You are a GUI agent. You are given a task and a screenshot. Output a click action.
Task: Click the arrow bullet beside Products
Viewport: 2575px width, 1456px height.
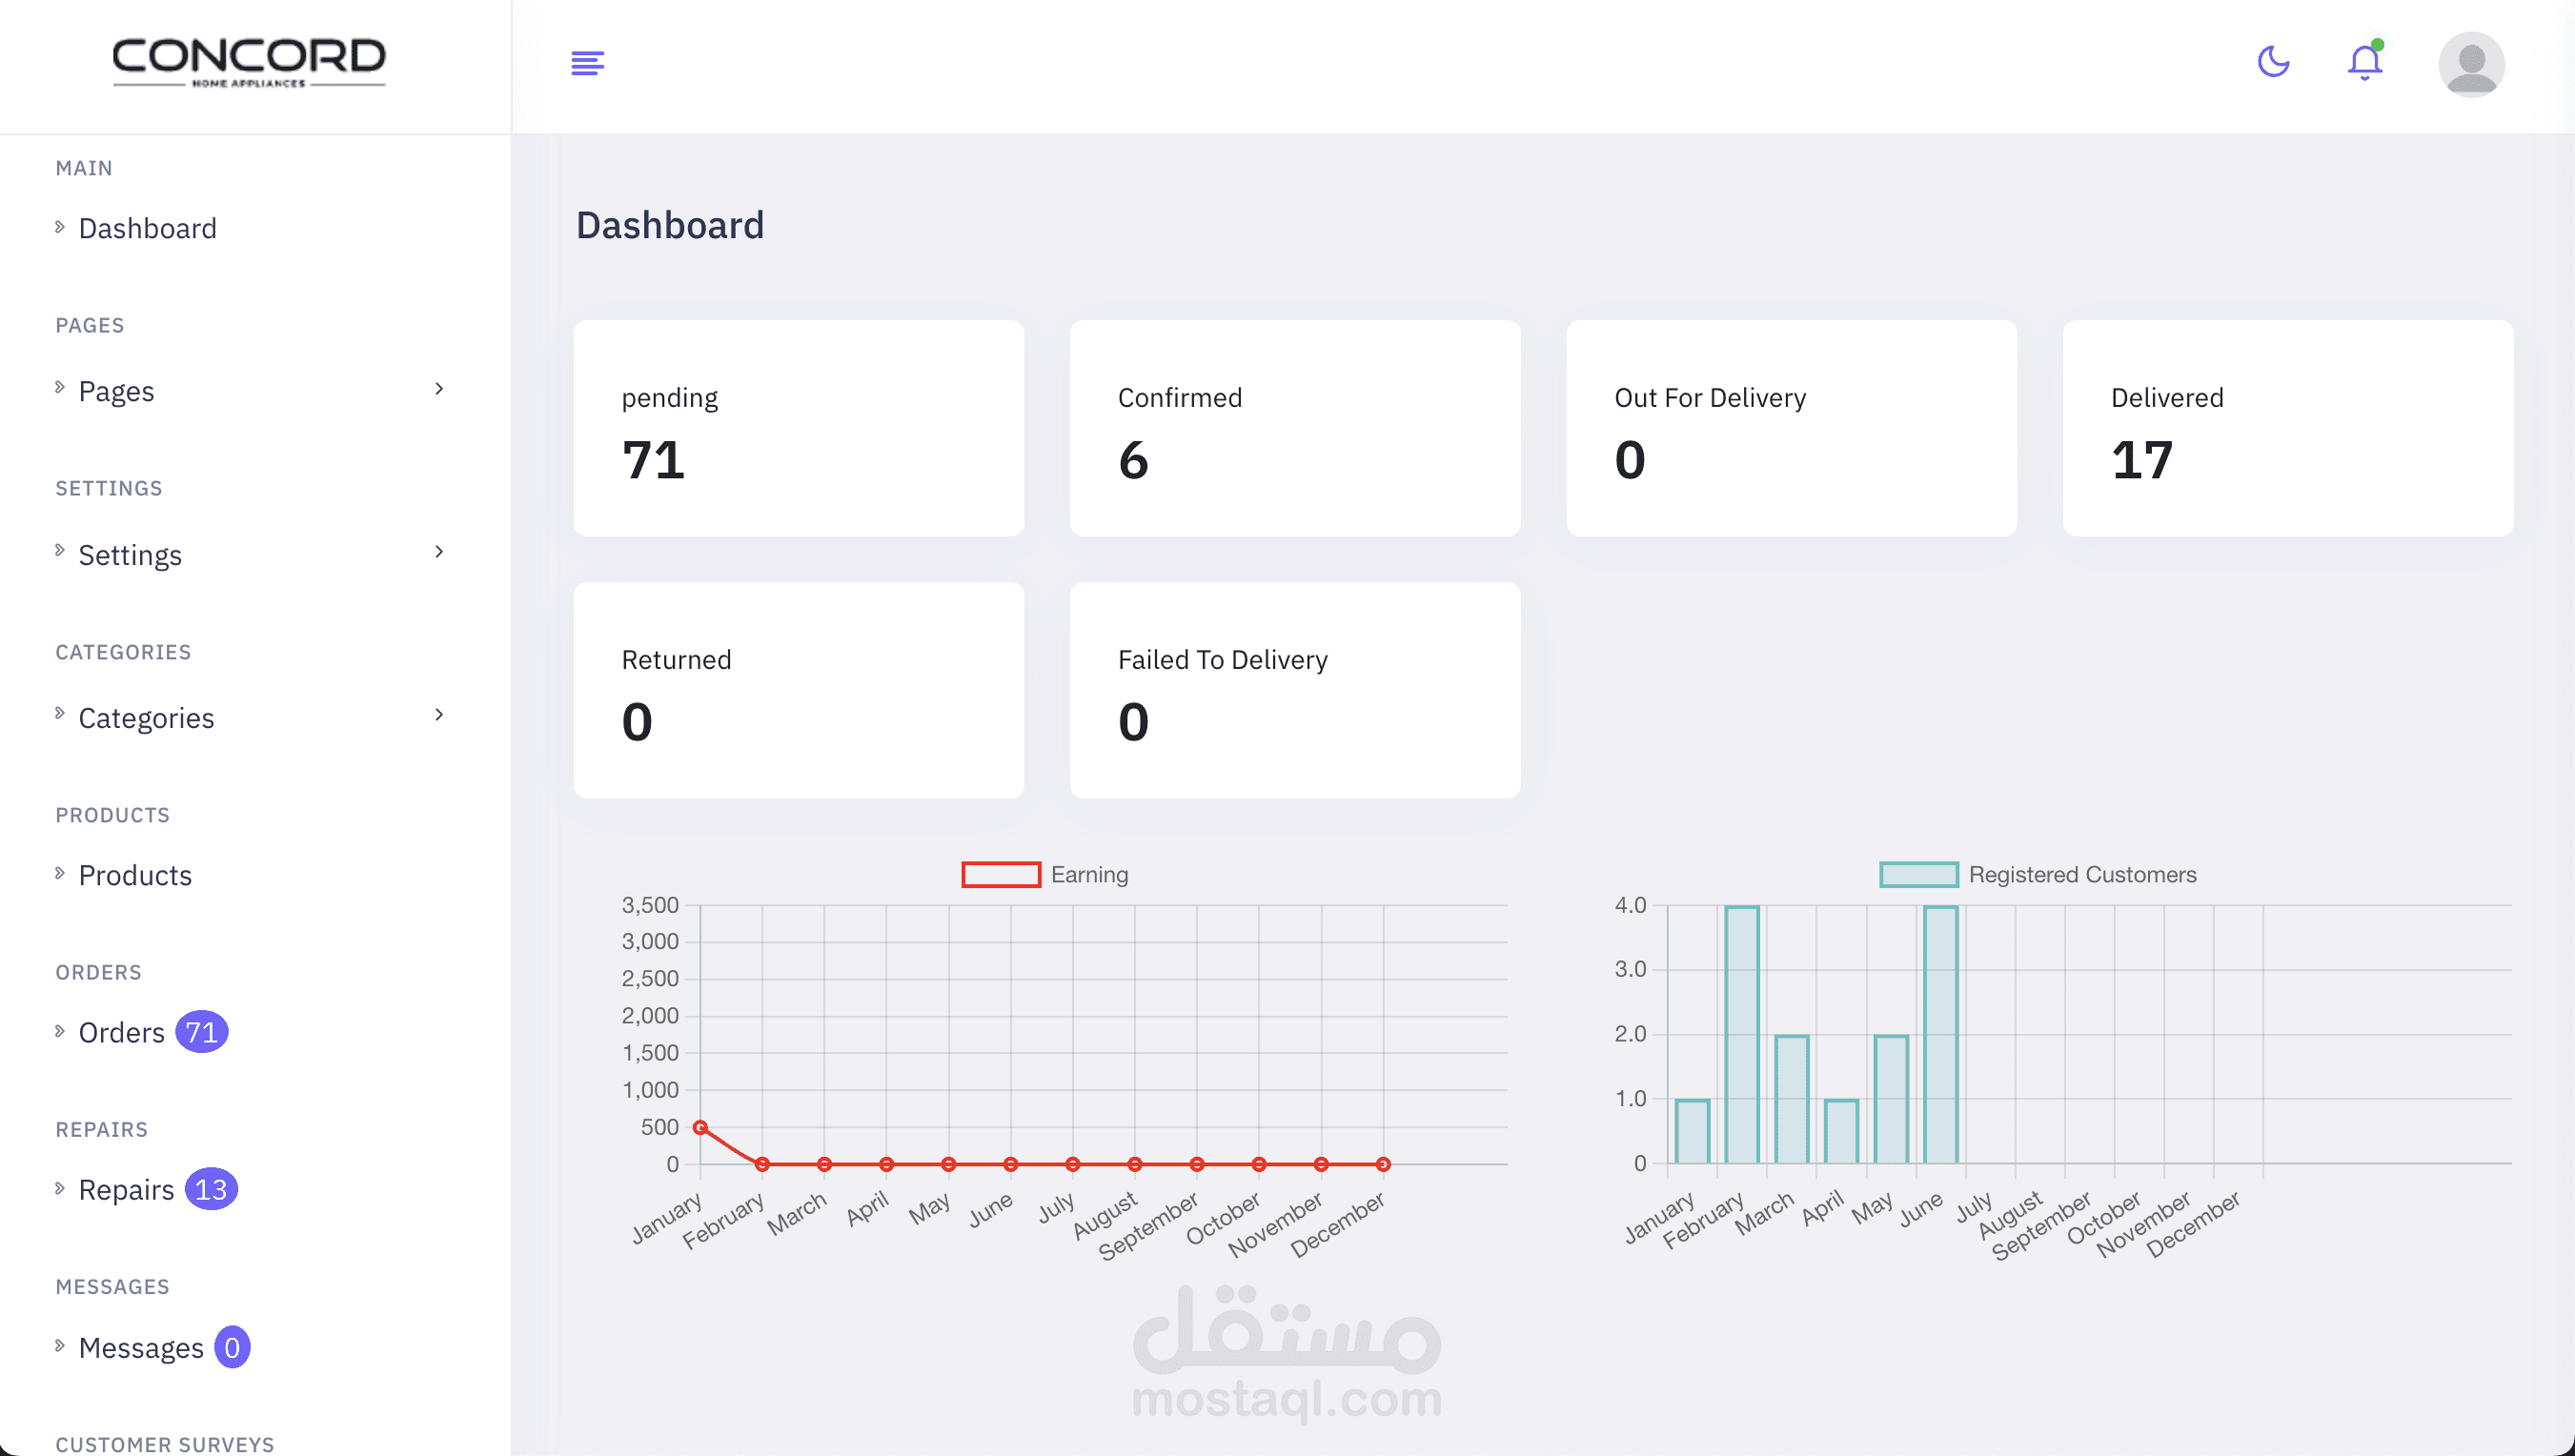[x=60, y=873]
